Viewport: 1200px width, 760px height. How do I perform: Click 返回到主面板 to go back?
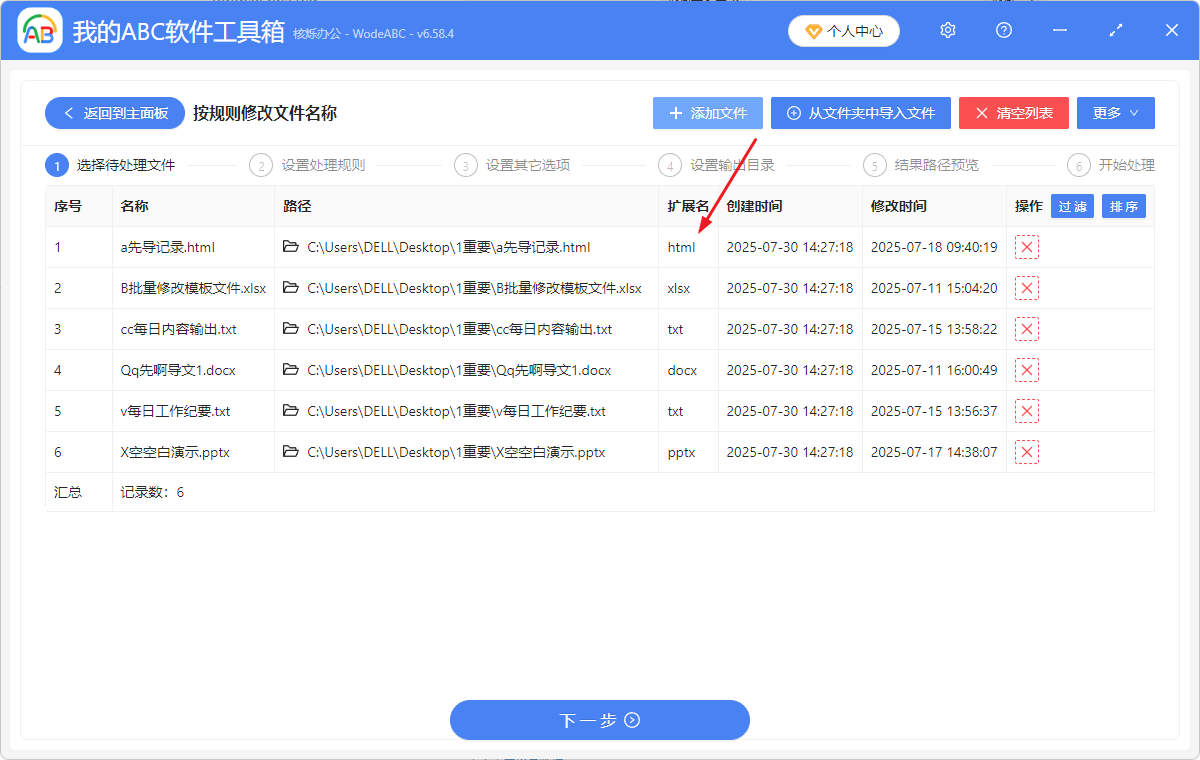point(114,113)
